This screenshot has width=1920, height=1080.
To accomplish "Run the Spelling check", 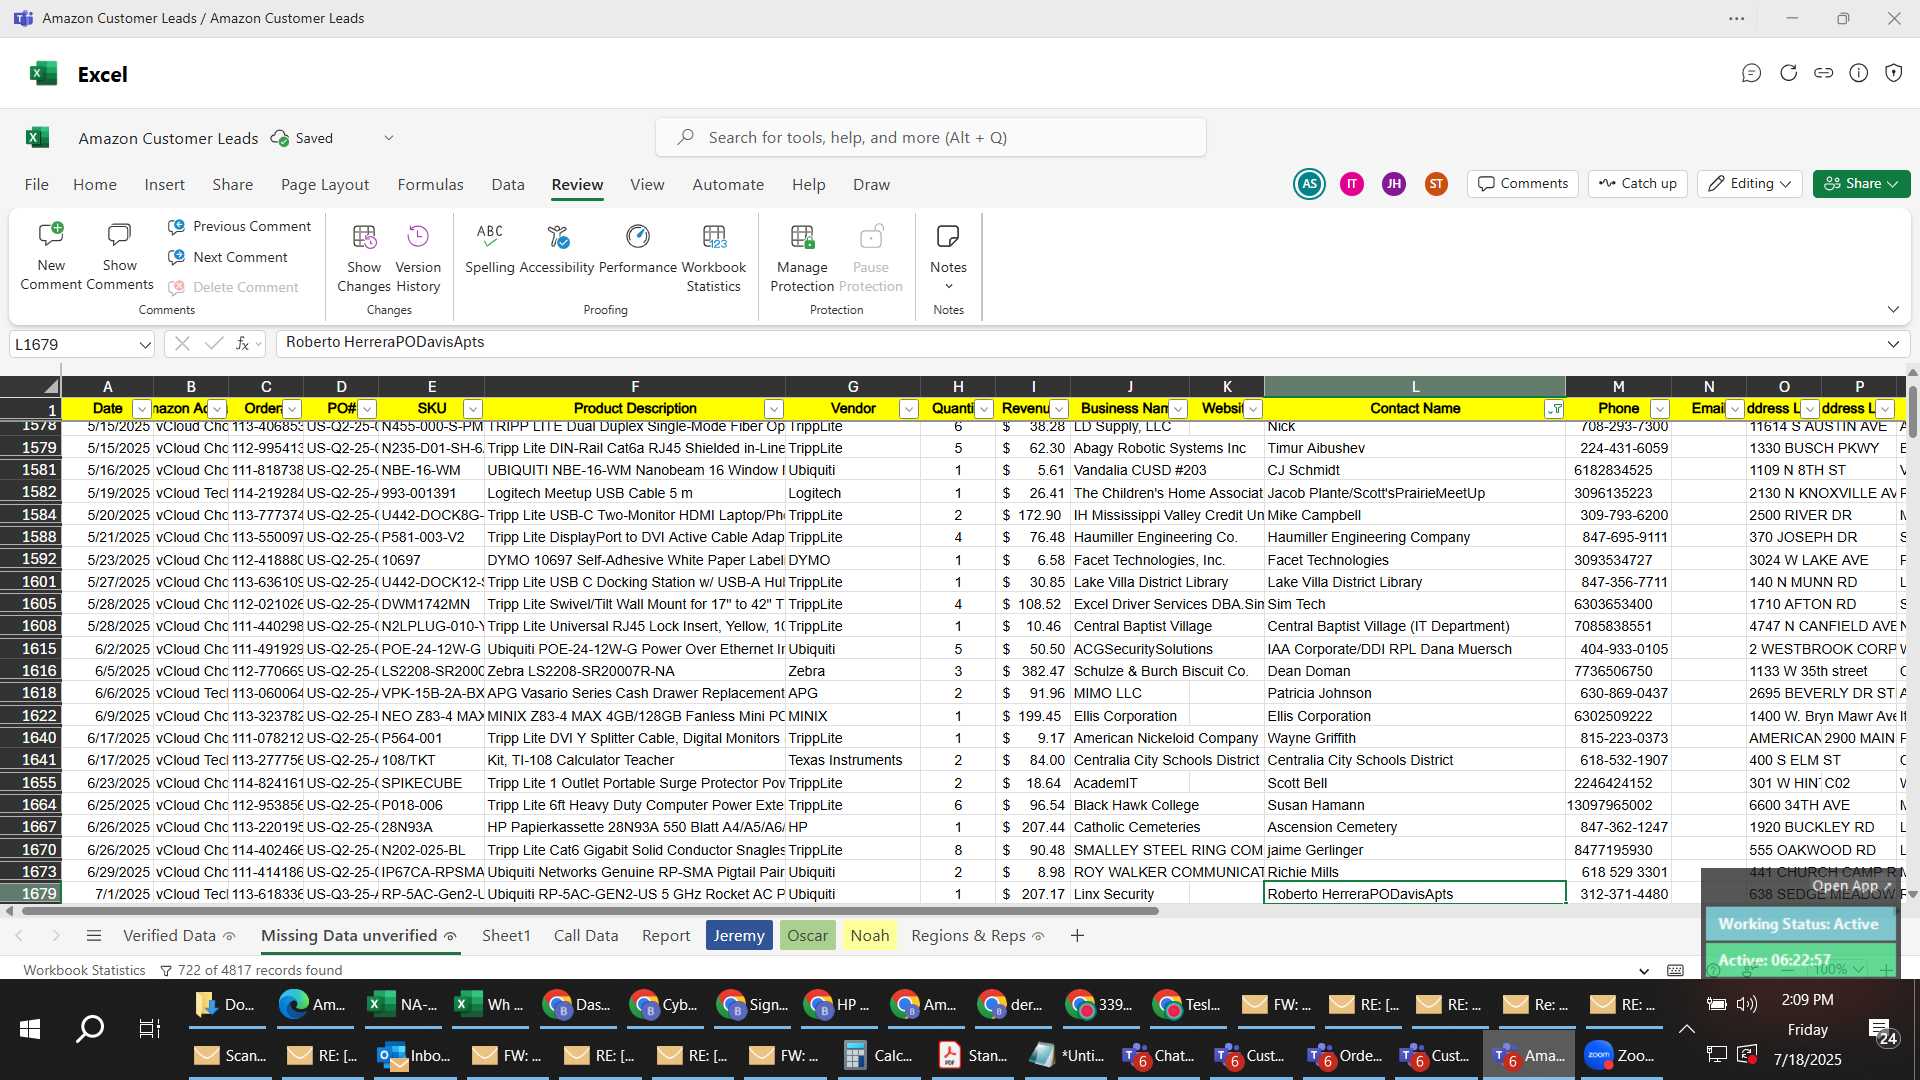I will [489, 249].
